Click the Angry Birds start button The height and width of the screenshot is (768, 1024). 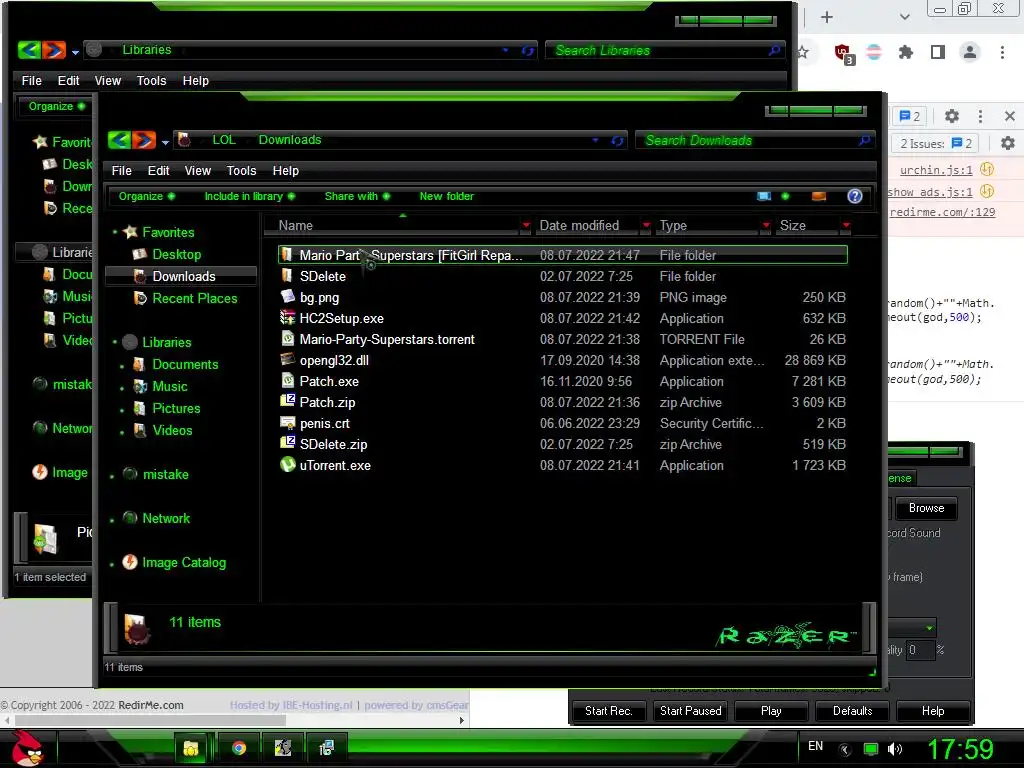(x=27, y=748)
